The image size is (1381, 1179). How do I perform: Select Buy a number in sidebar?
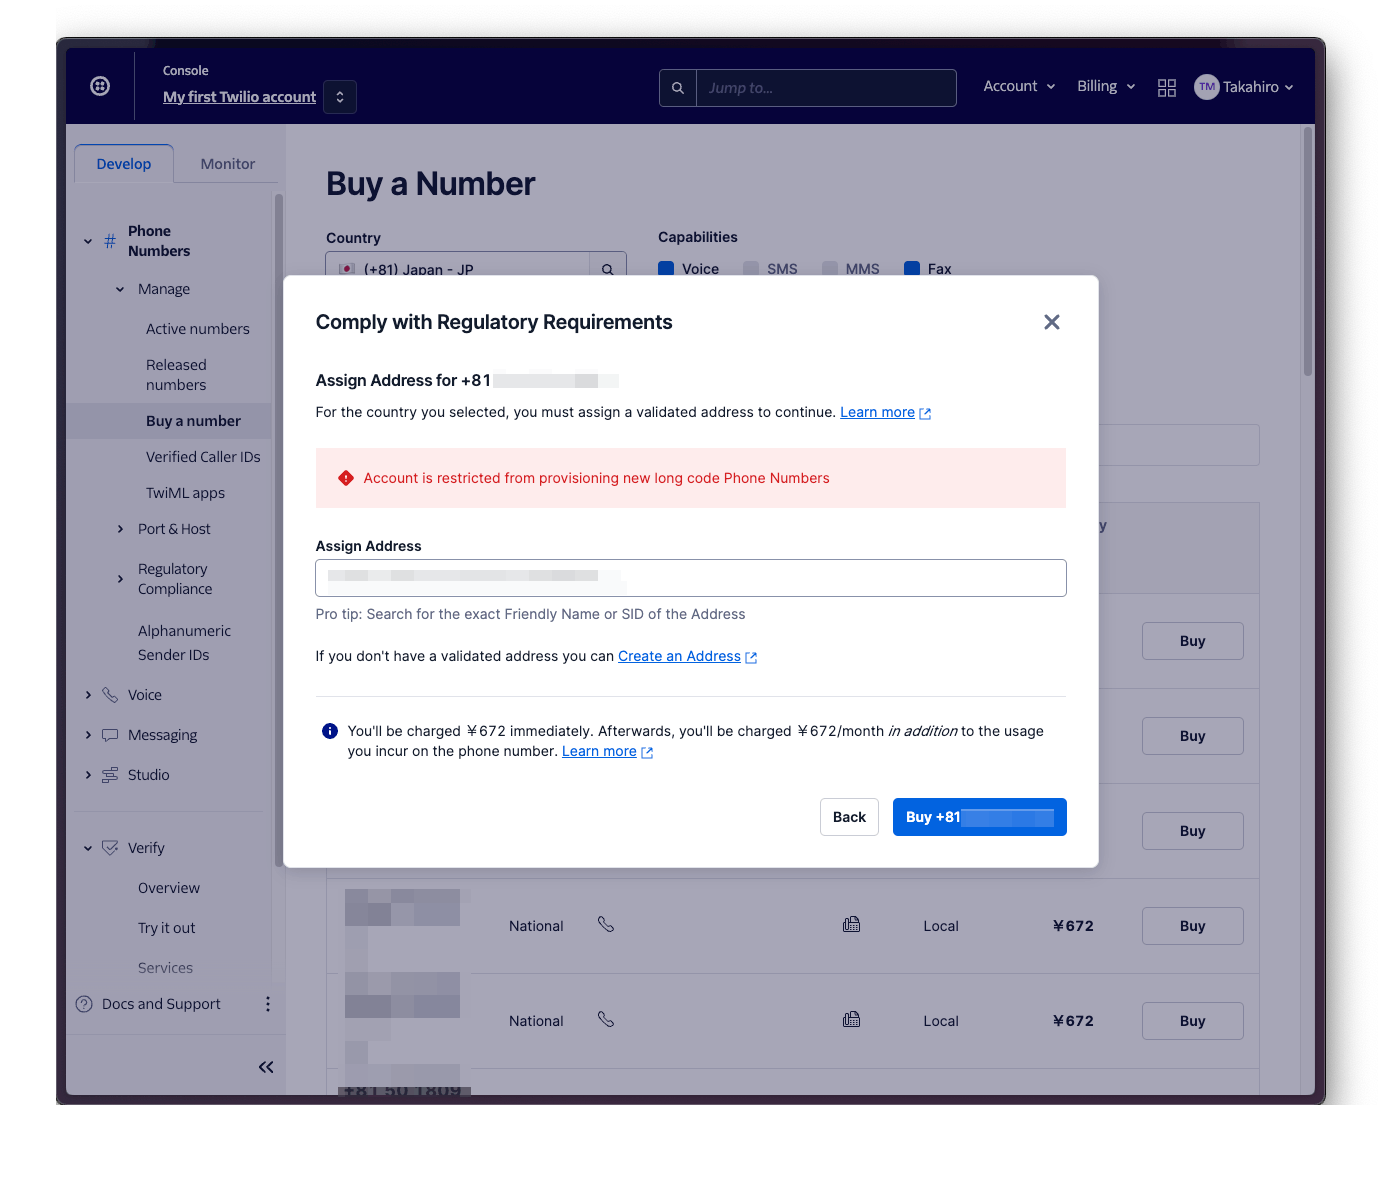pos(193,421)
